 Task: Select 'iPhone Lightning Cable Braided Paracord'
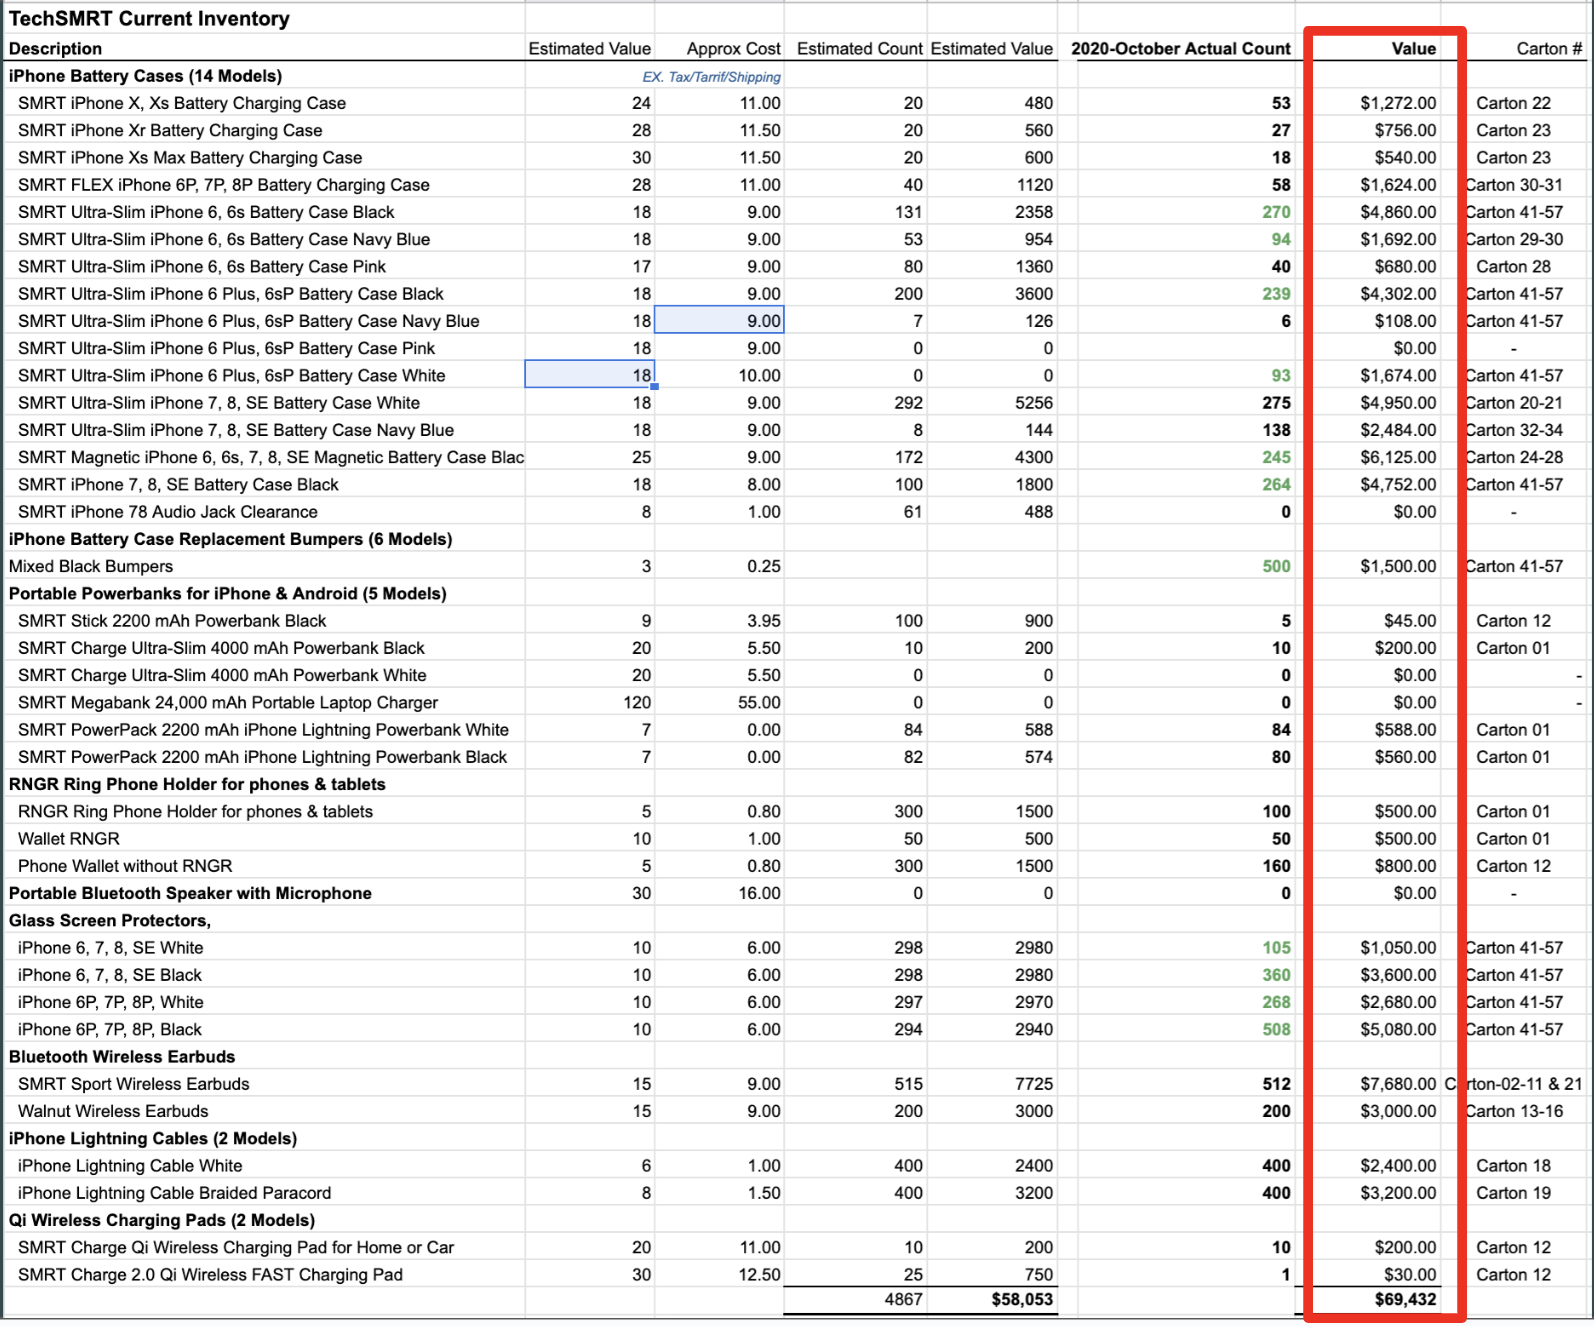click(x=174, y=1193)
